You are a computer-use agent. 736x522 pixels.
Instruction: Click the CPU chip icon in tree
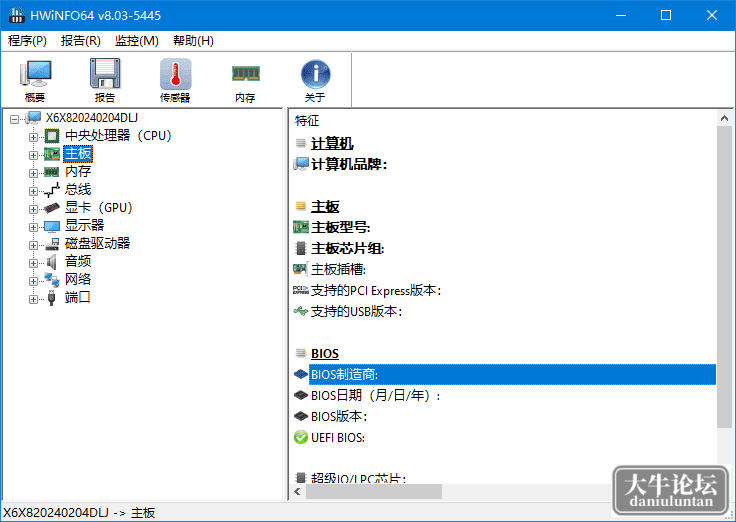(52, 136)
